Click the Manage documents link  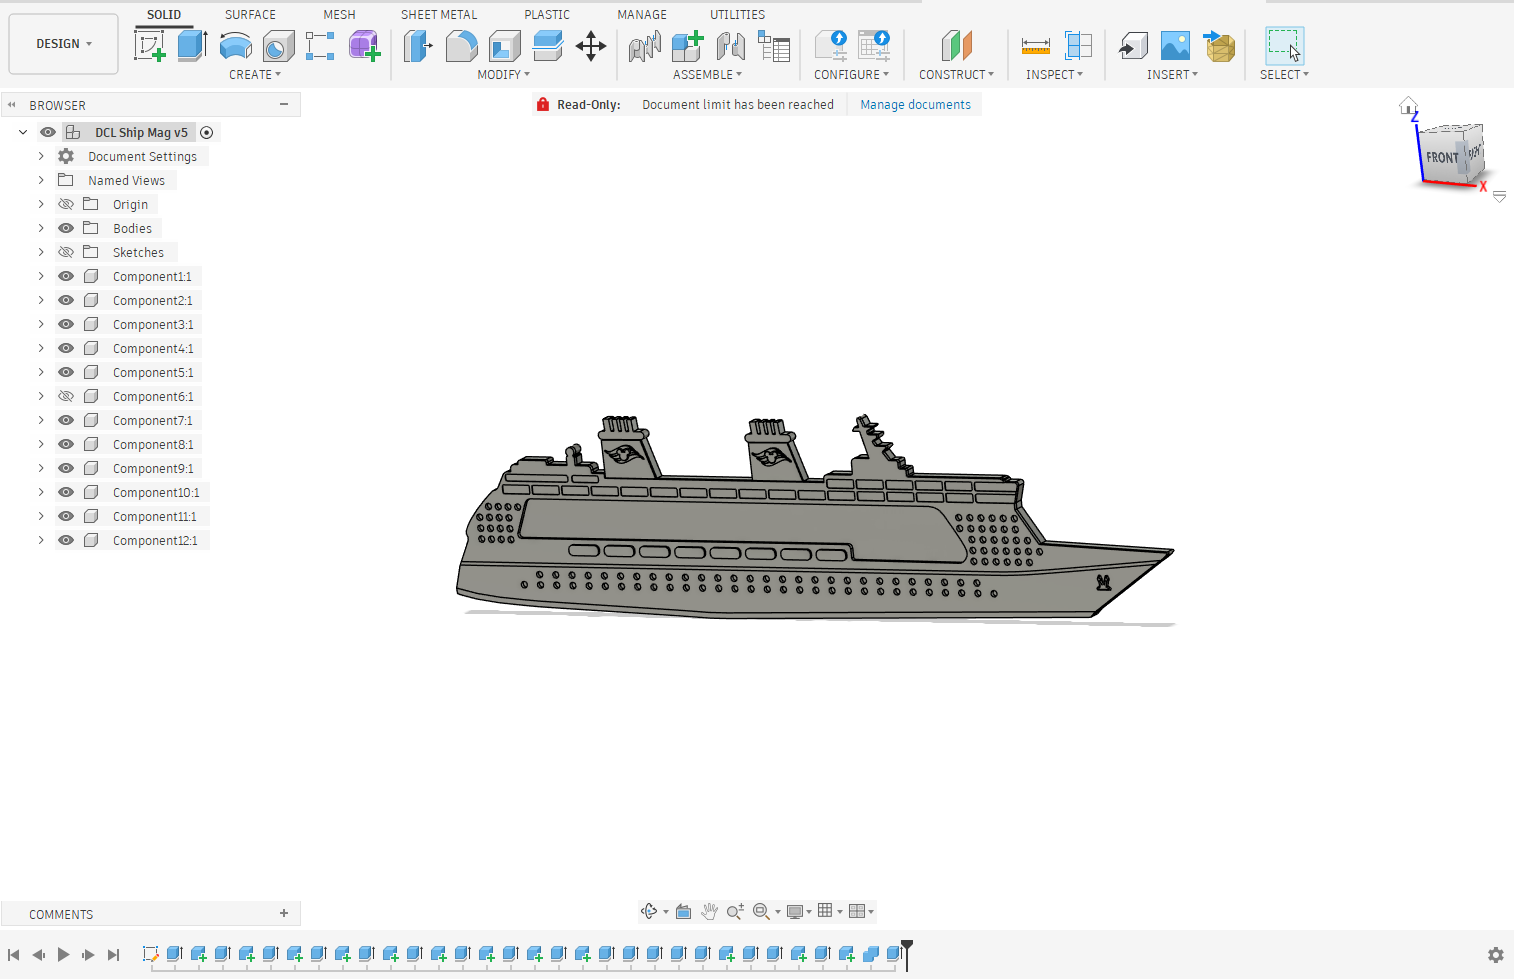point(915,105)
